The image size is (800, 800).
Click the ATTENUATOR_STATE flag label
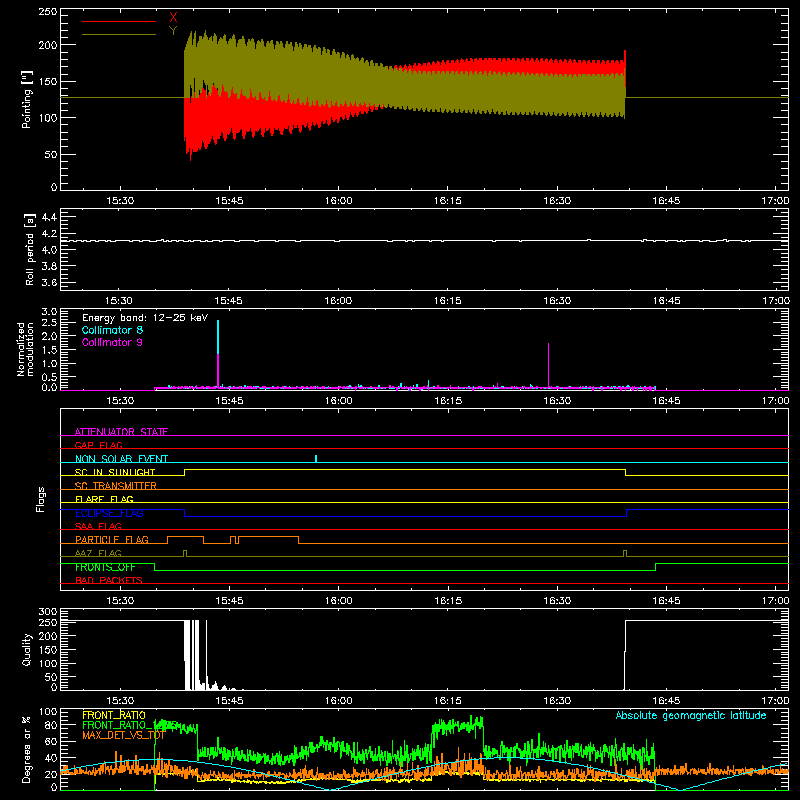(121, 432)
